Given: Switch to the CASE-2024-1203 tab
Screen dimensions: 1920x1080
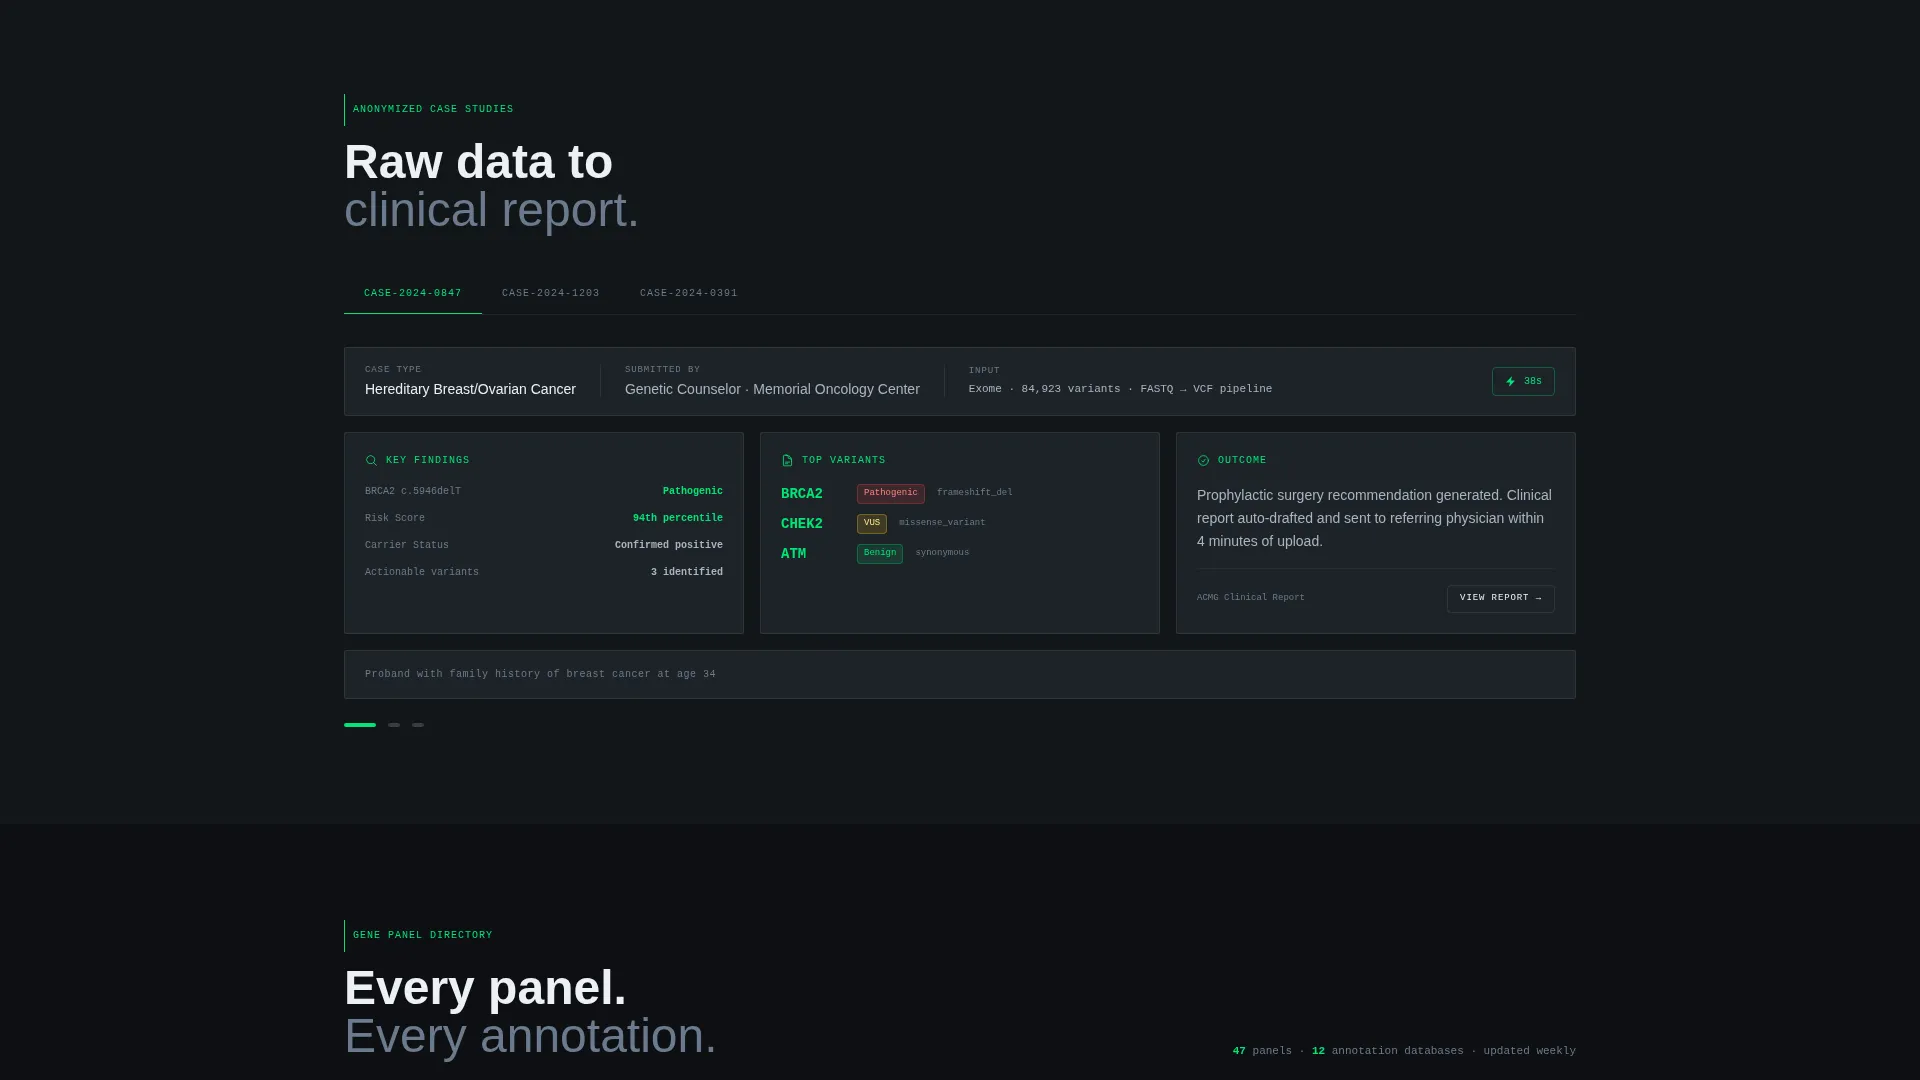Looking at the screenshot, I should point(550,293).
